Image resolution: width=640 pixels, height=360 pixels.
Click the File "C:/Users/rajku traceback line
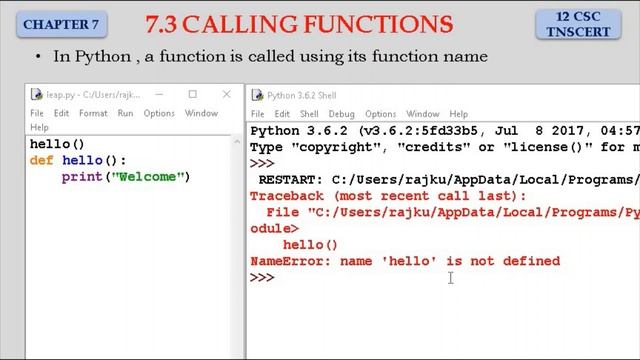point(453,212)
